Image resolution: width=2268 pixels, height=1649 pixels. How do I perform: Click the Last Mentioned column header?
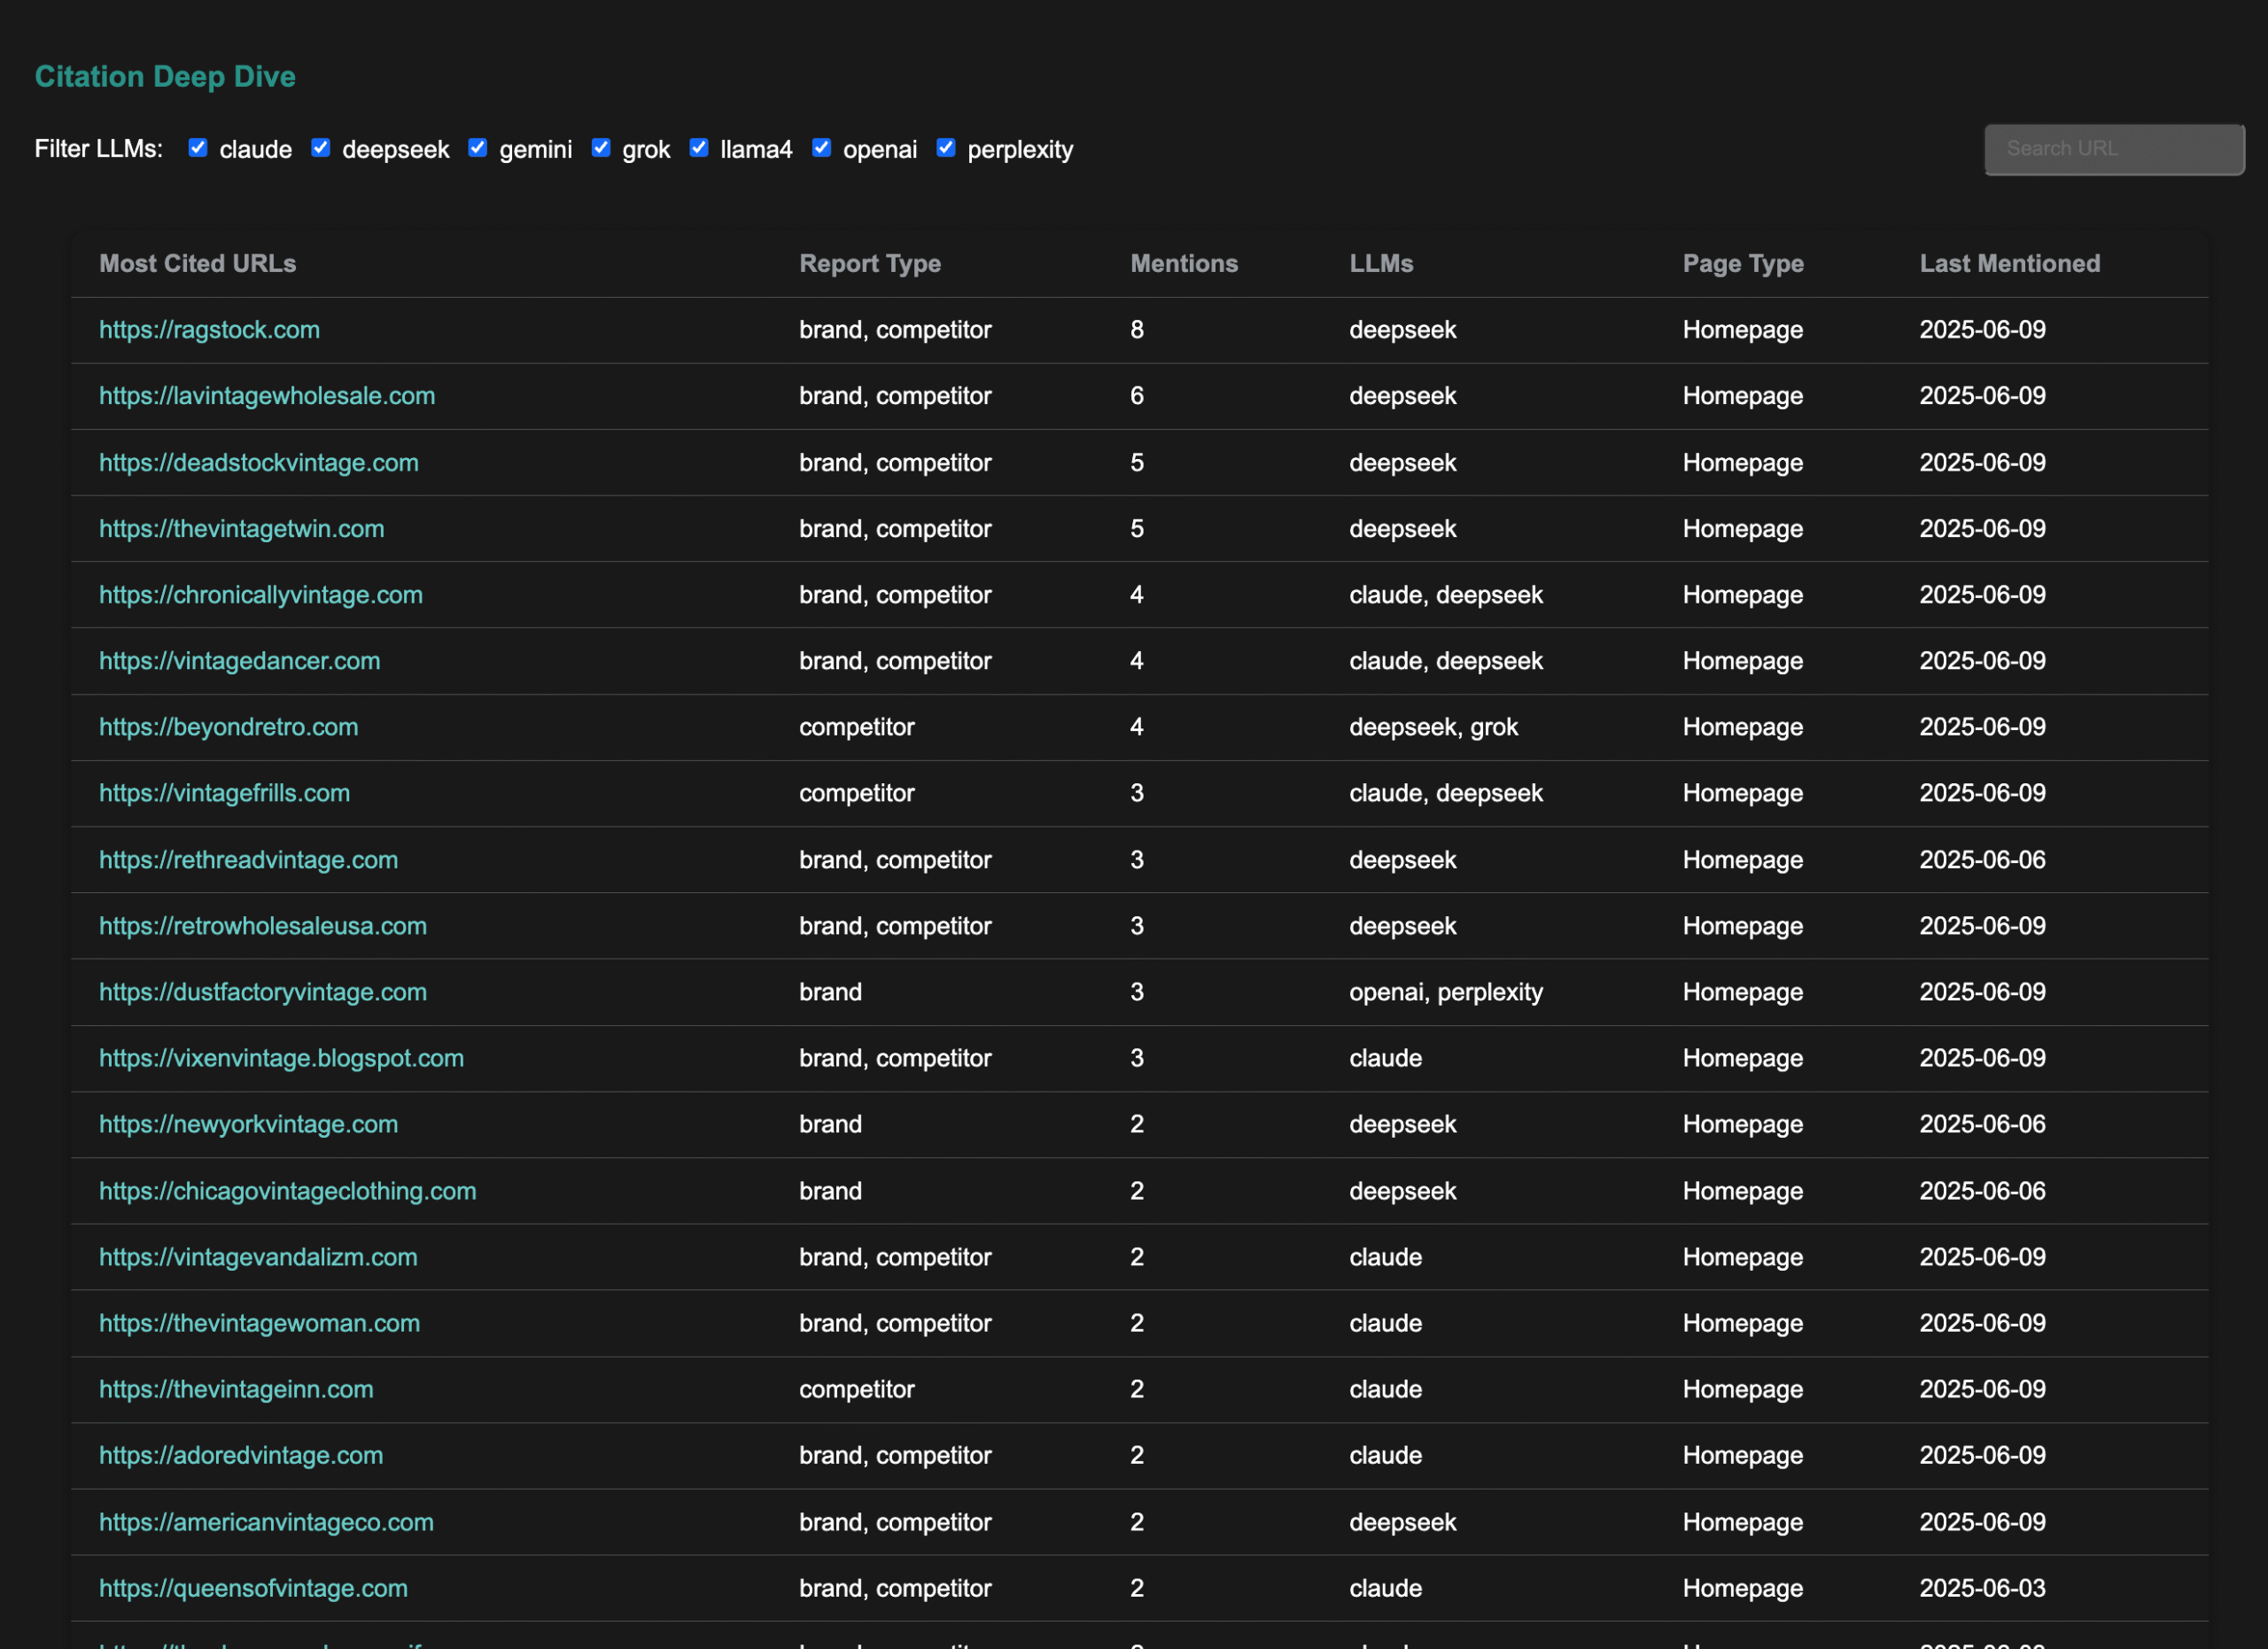pos(2009,263)
